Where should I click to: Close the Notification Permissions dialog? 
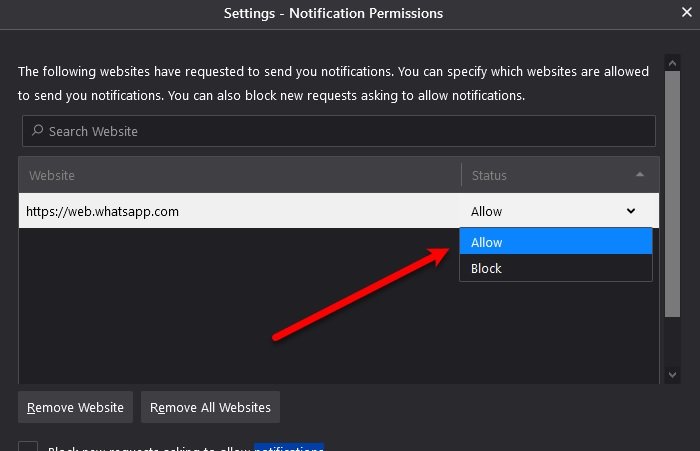click(x=687, y=13)
